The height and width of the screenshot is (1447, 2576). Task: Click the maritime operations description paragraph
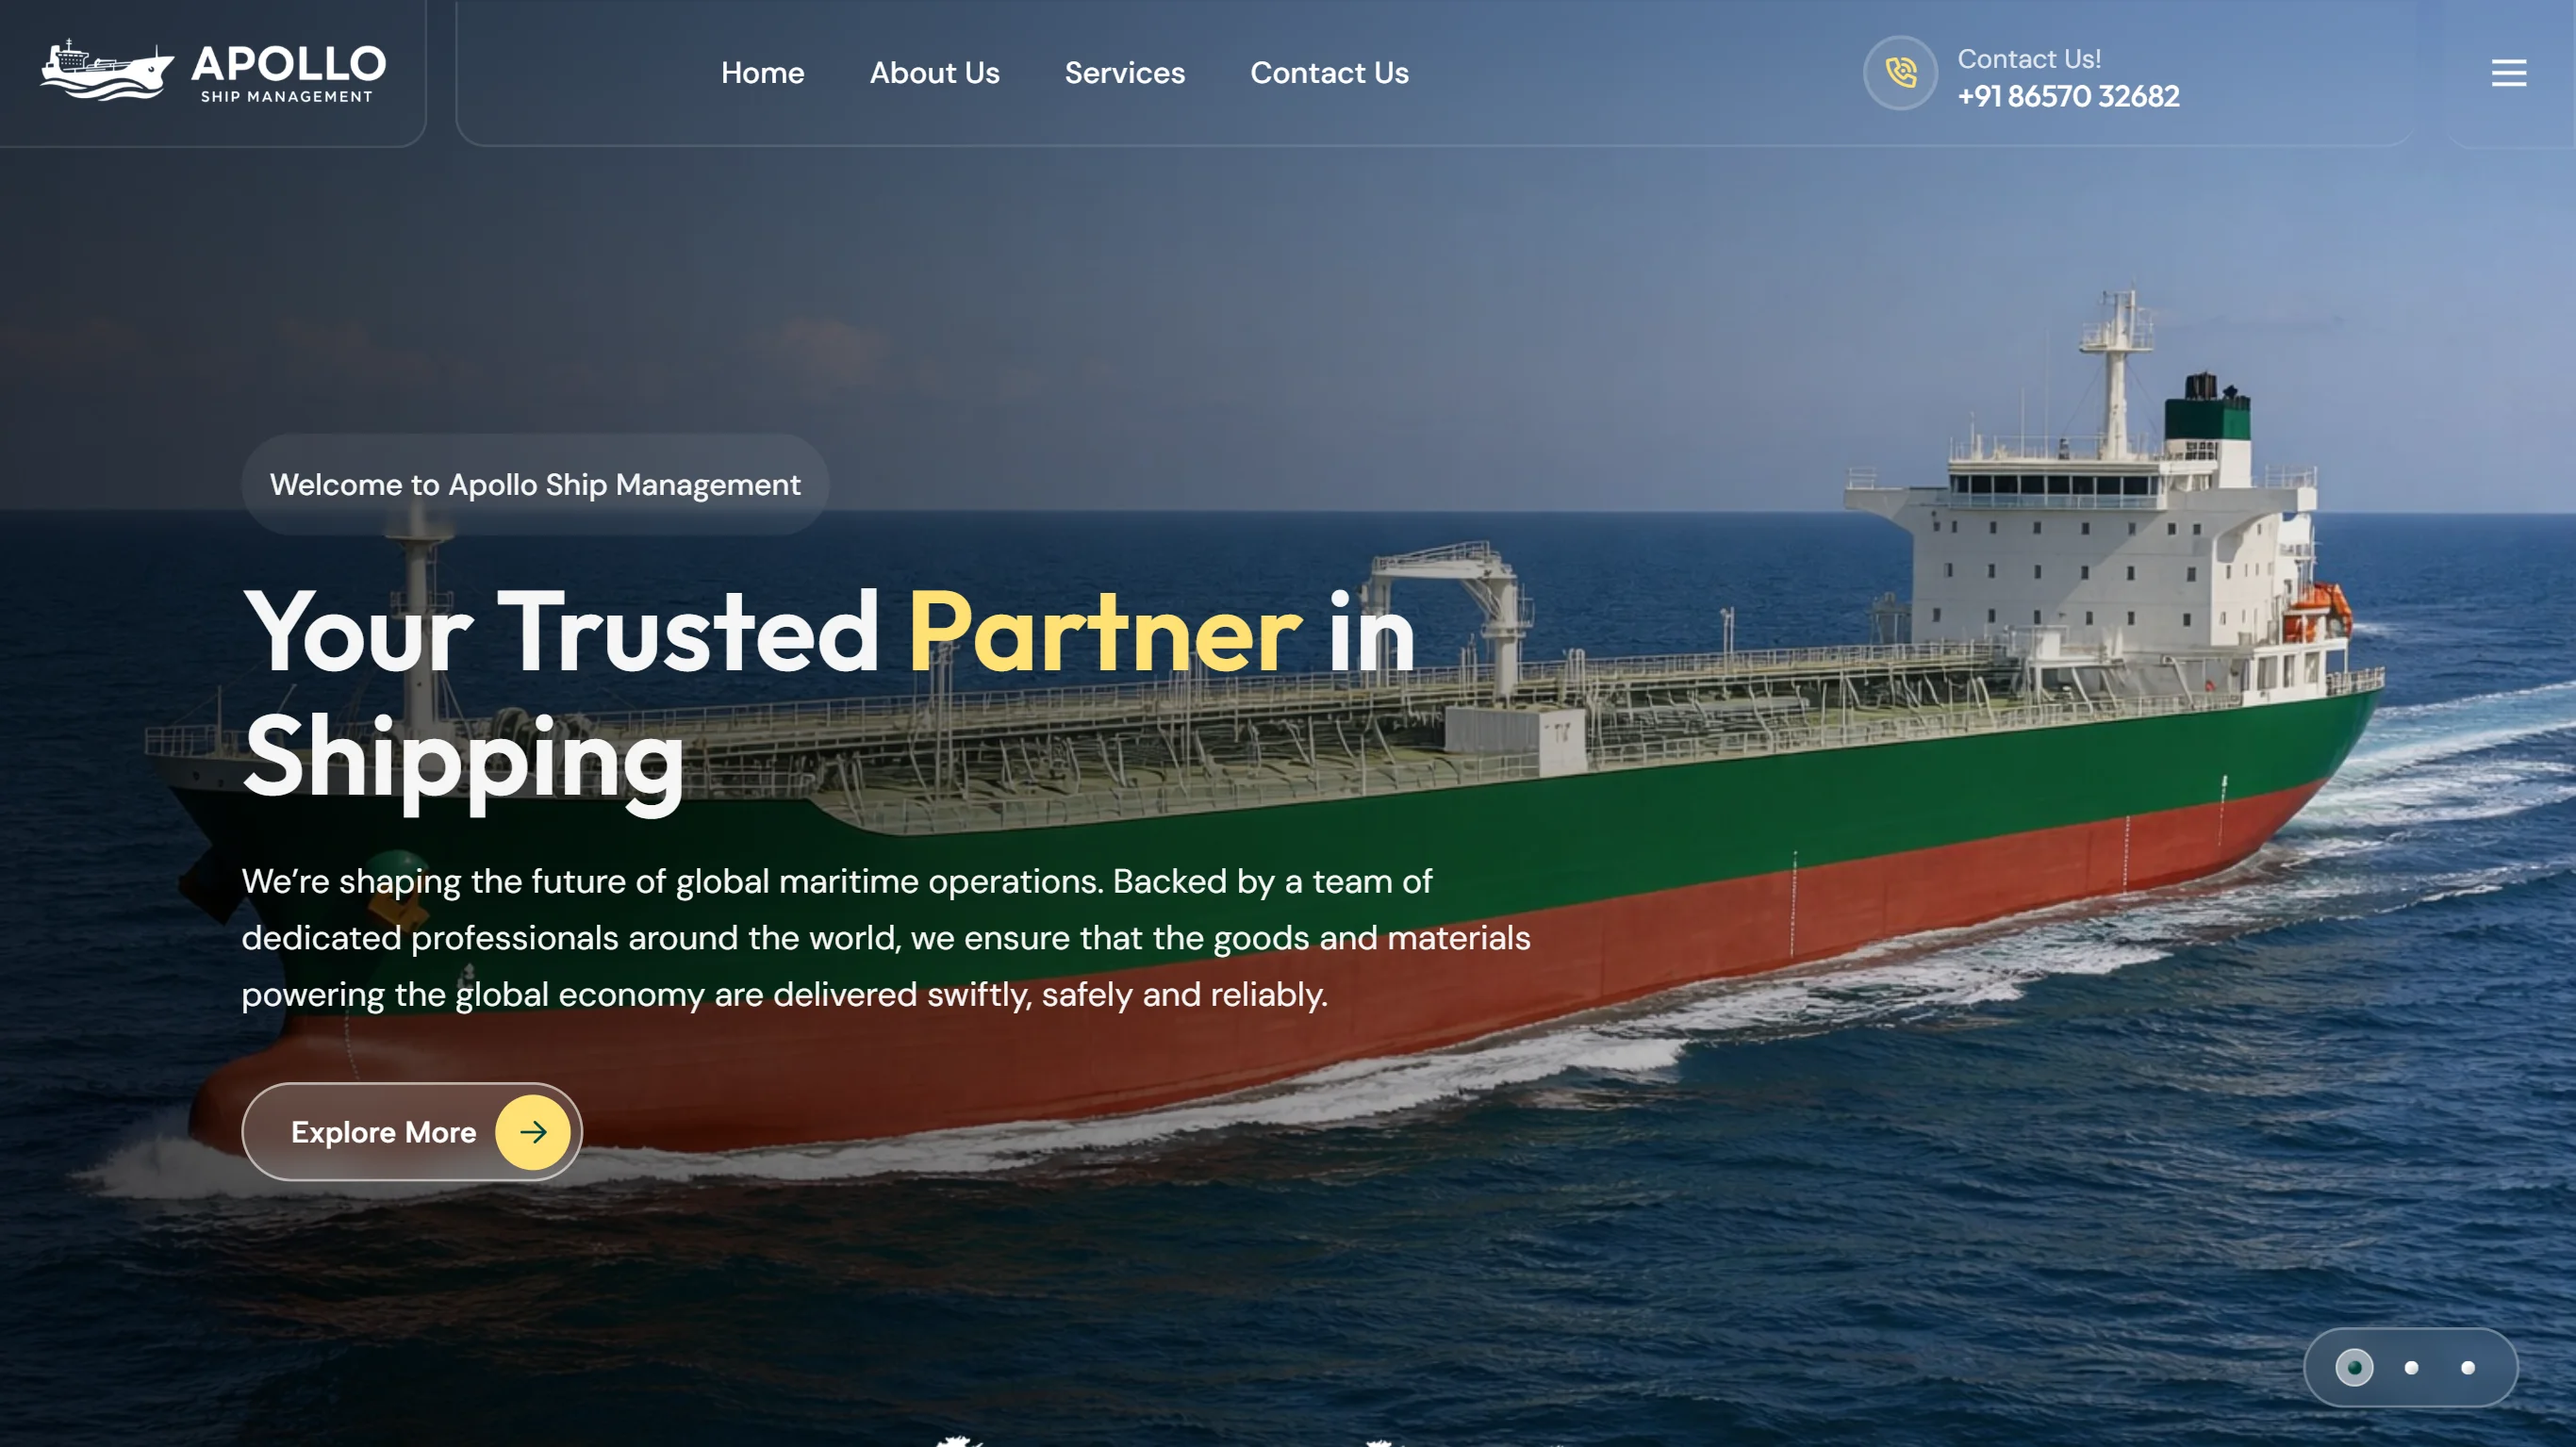click(x=885, y=938)
